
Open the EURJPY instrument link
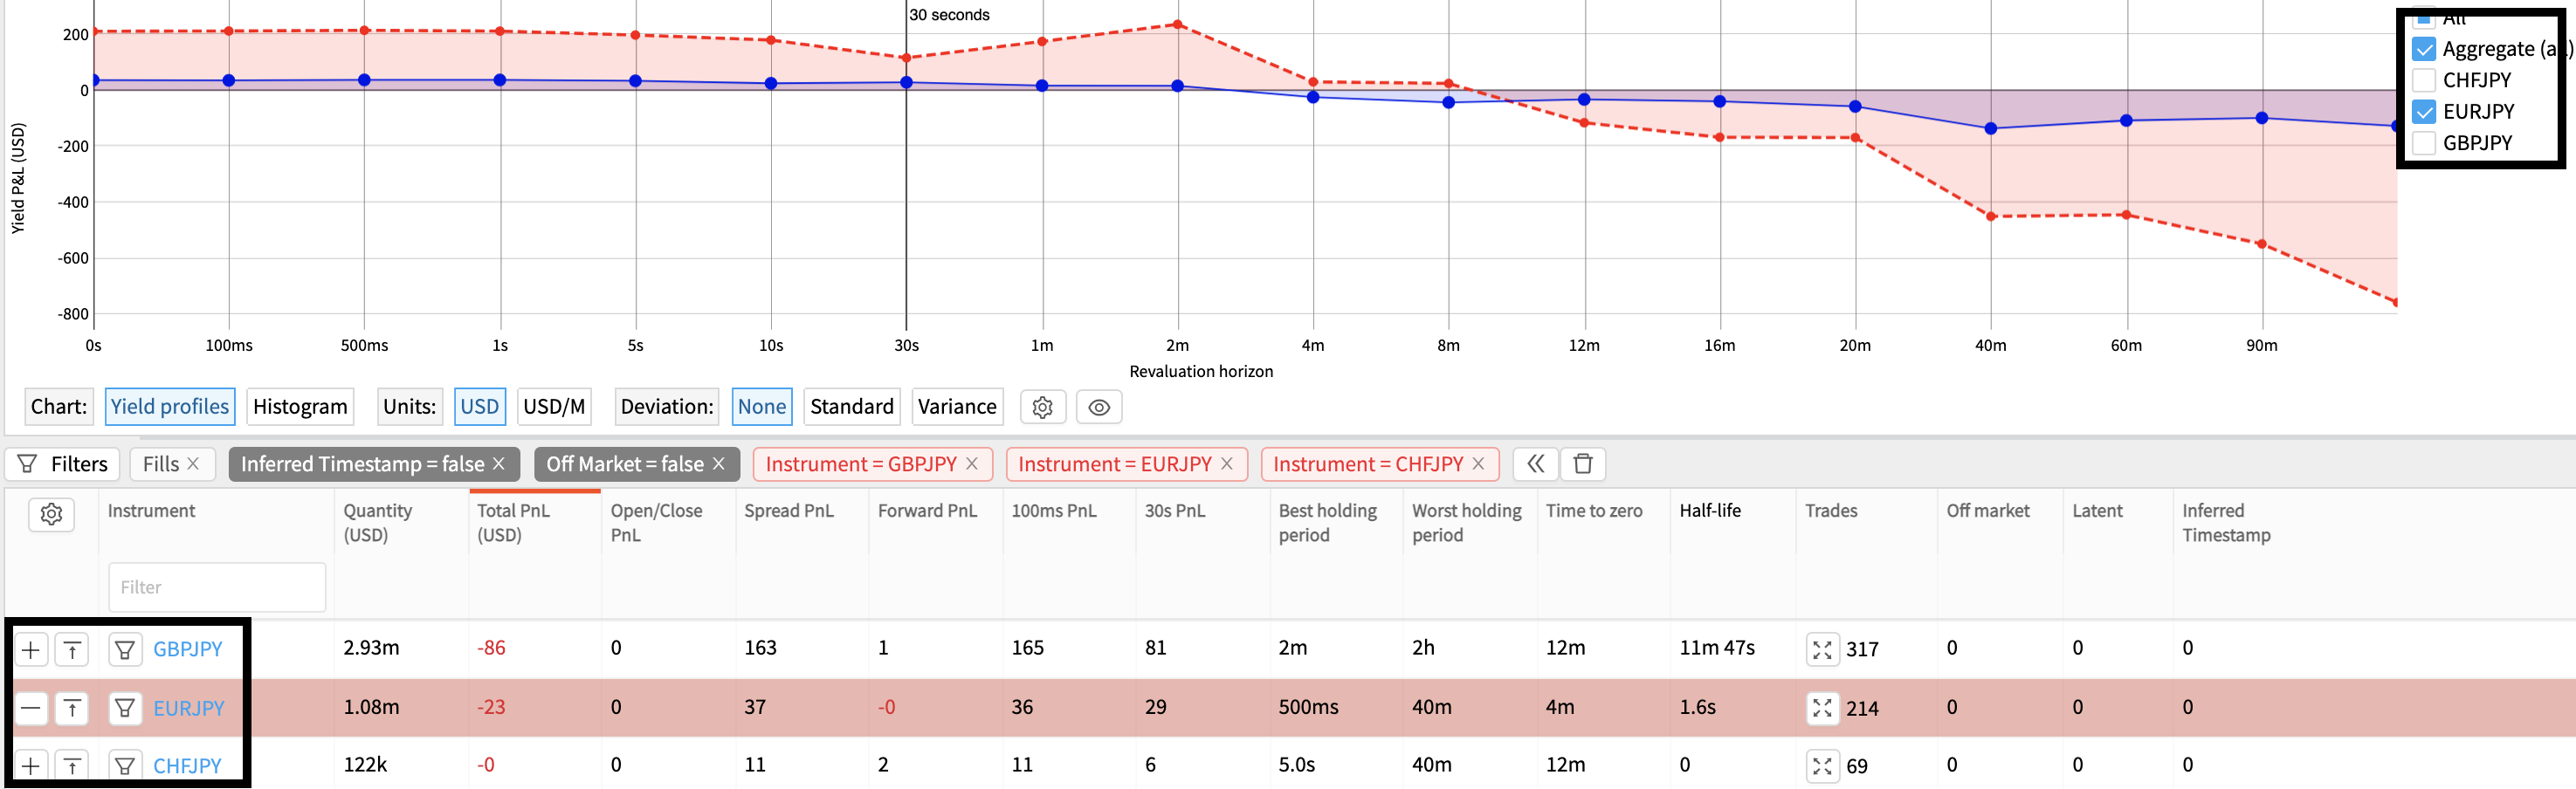(189, 708)
